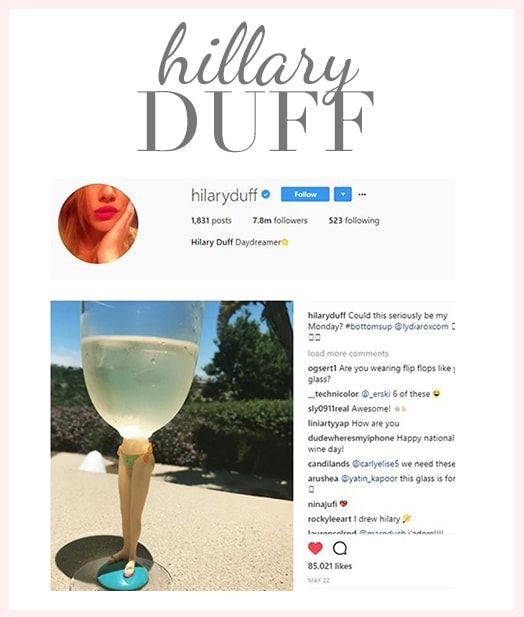View the 7.8m followers list
Image resolution: width=524 pixels, height=617 pixels.
(280, 220)
